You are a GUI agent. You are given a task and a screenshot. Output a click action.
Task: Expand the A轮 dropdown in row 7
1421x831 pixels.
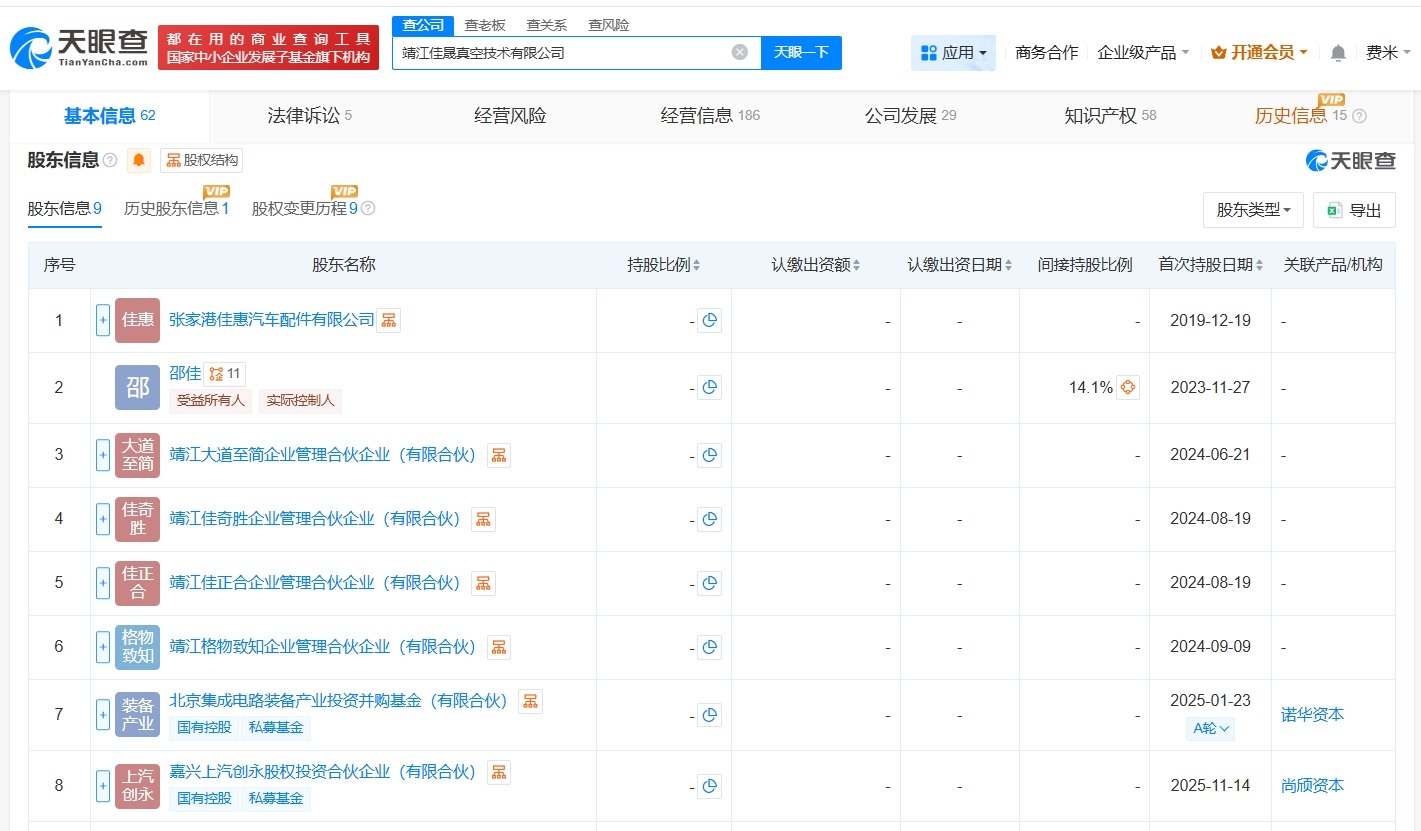[1210, 729]
